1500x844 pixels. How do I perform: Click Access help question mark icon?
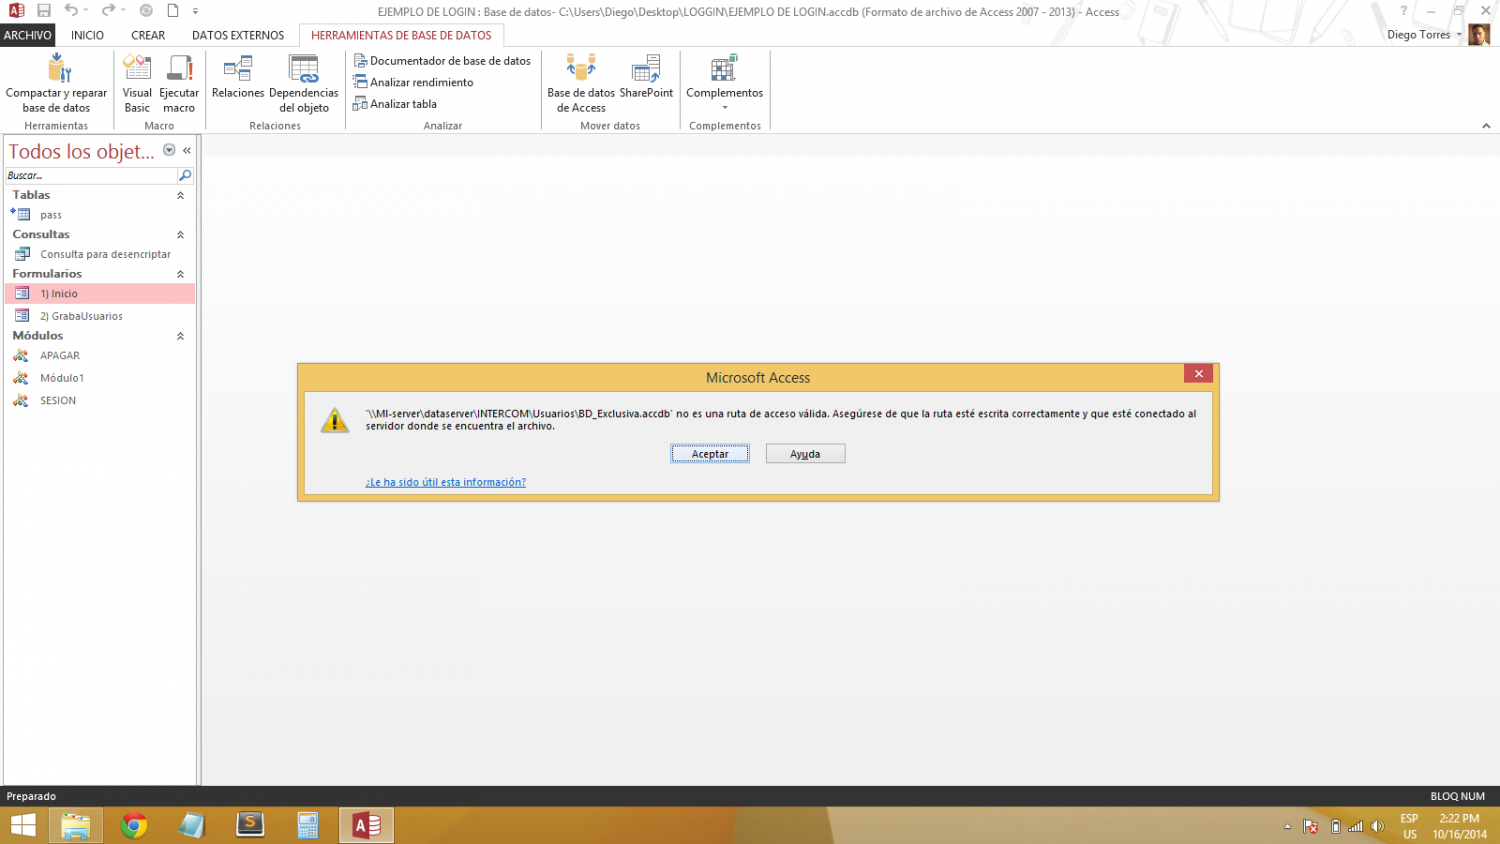(1403, 11)
